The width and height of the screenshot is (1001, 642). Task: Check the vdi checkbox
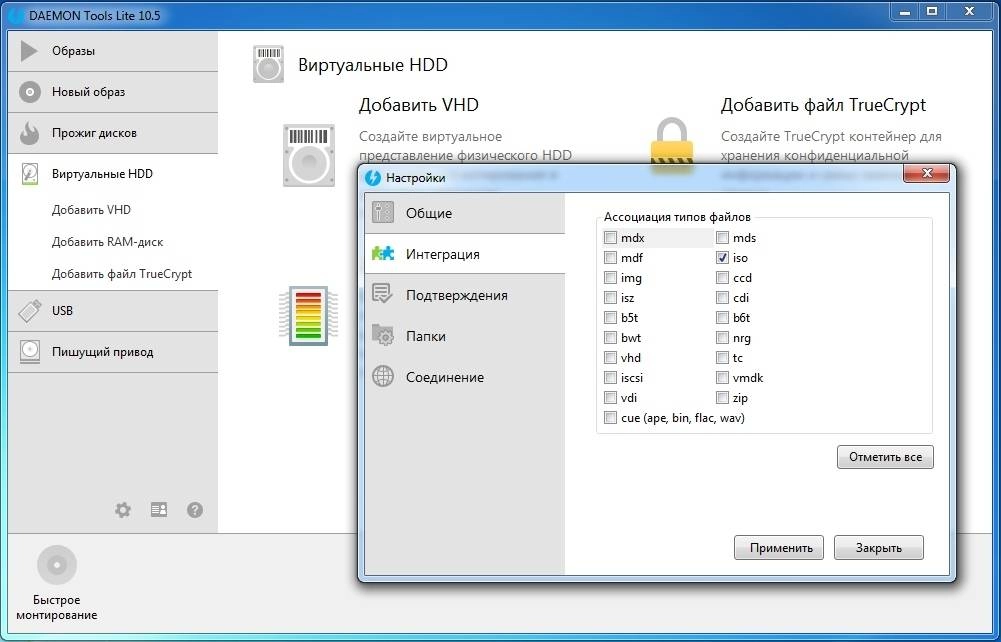(610, 398)
